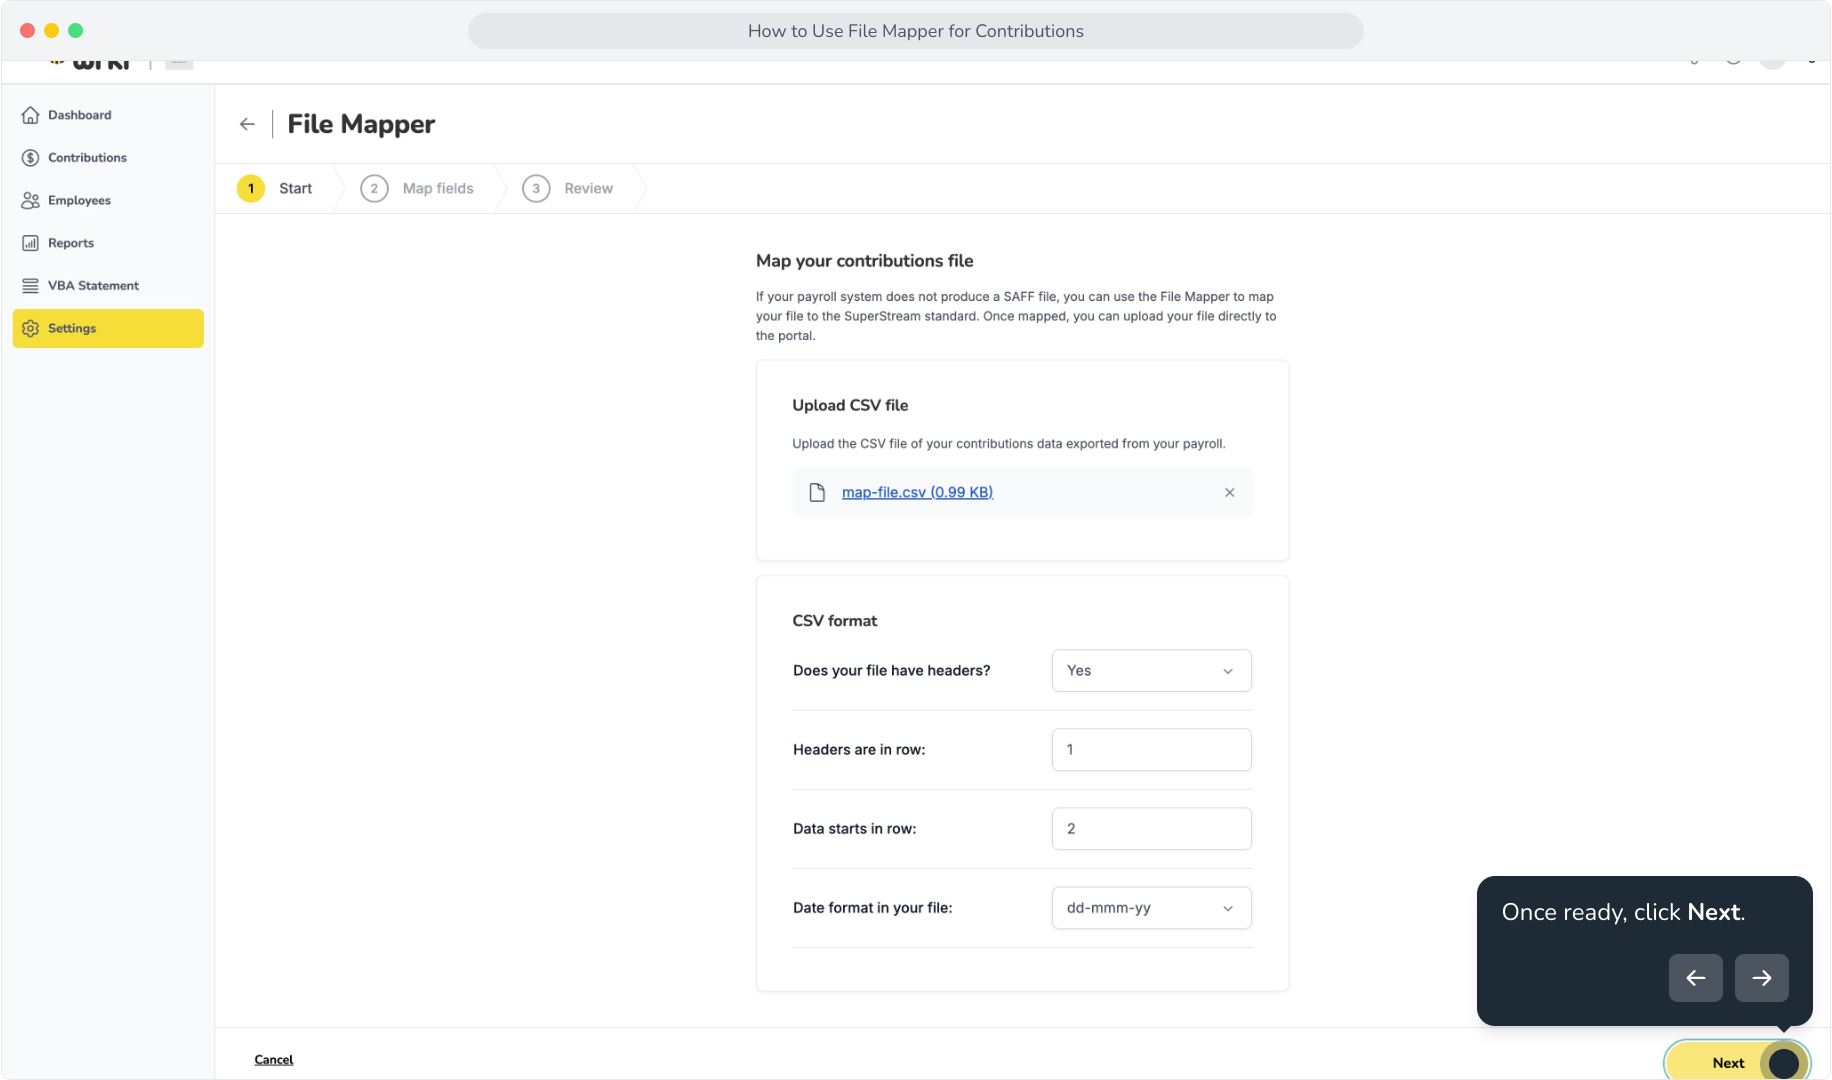Screen dimensions: 1832x1080
Task: Click the Reports chart icon
Action: (31, 243)
